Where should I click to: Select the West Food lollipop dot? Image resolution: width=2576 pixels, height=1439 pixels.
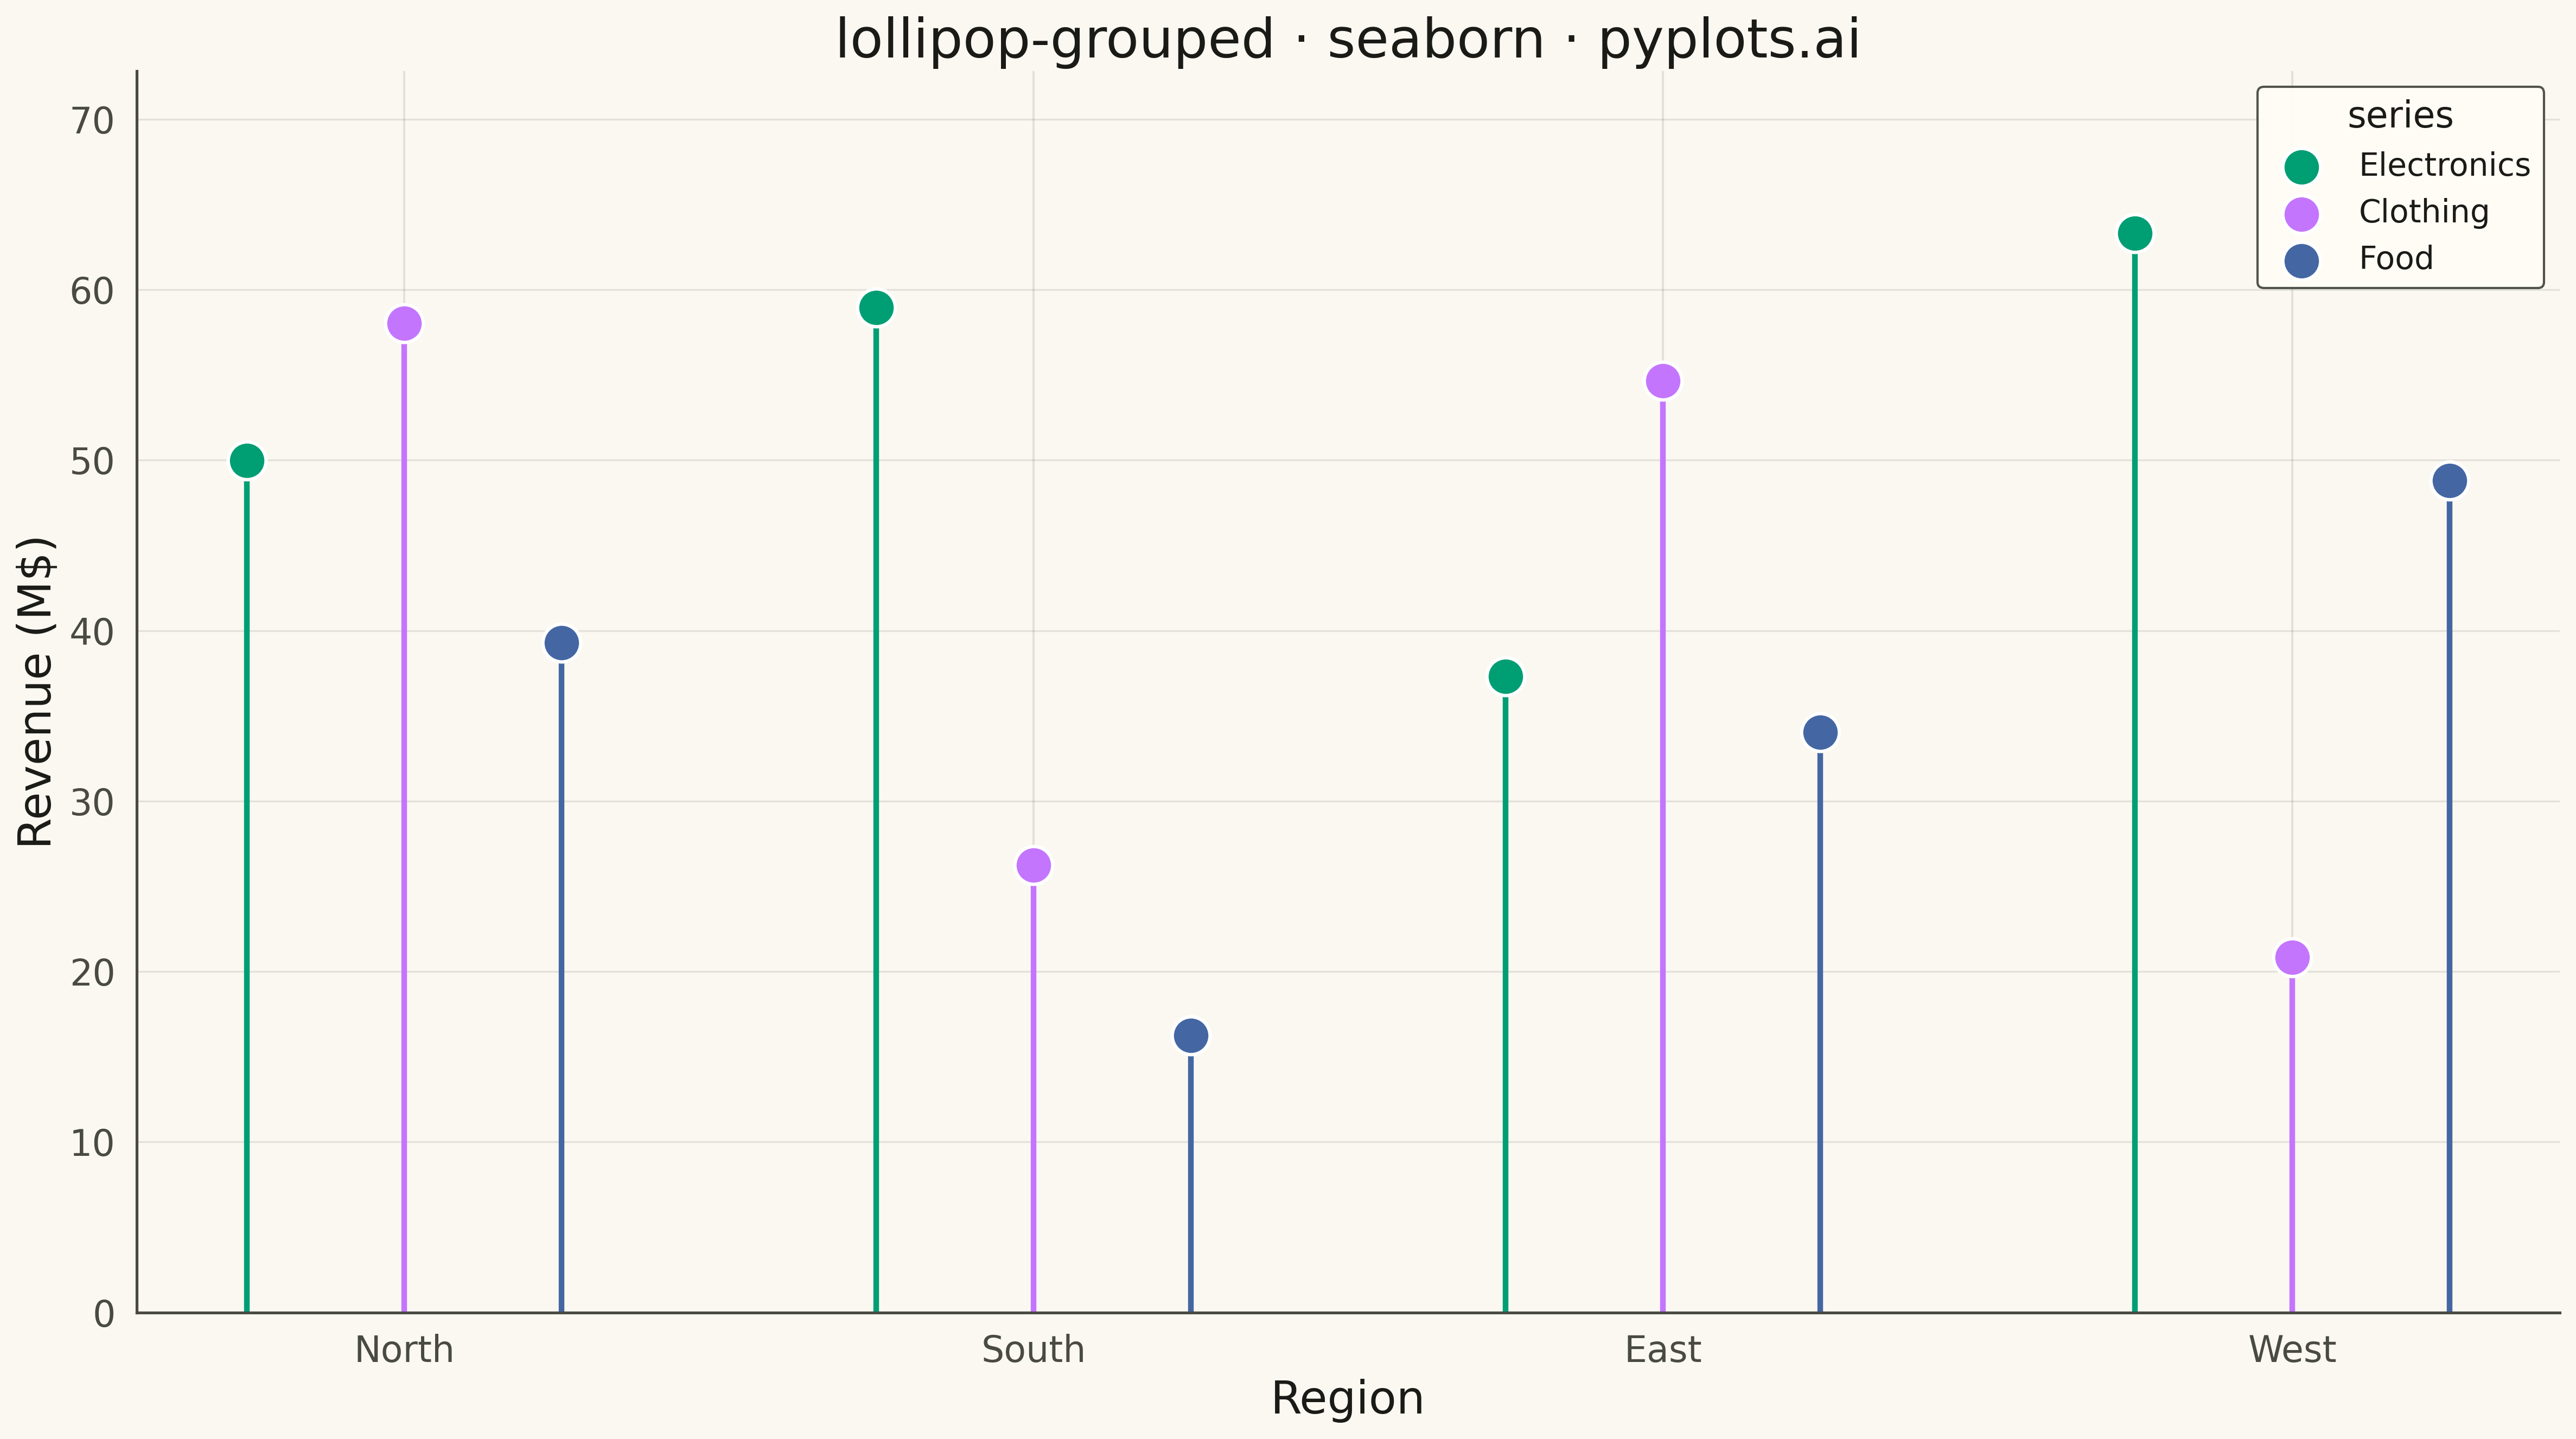[2449, 481]
